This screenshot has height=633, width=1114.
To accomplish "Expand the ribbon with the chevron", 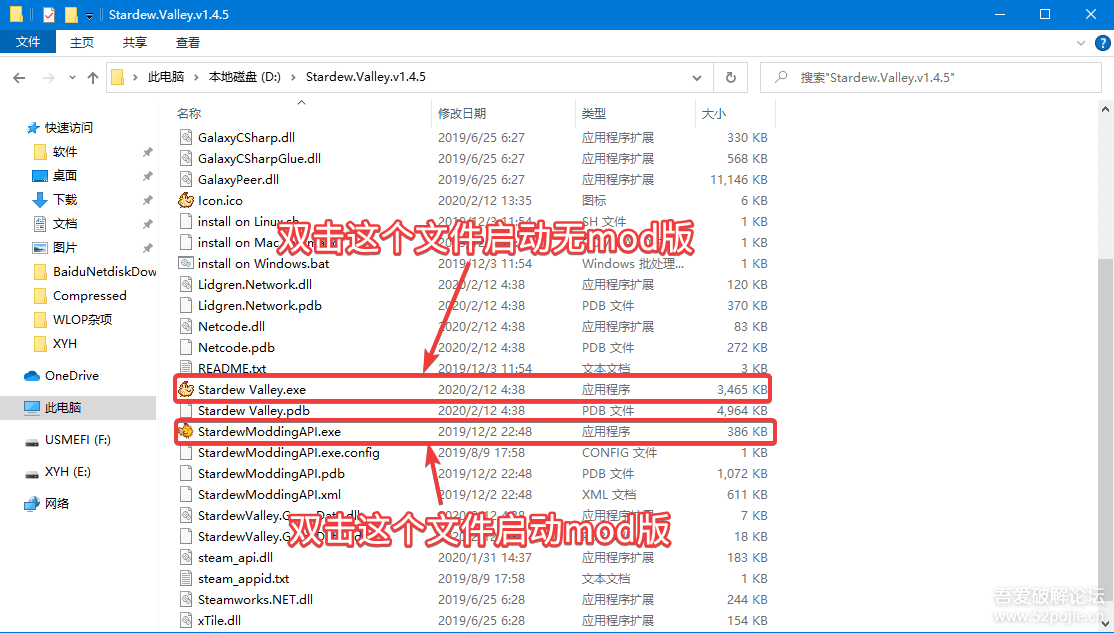I will [1081, 43].
